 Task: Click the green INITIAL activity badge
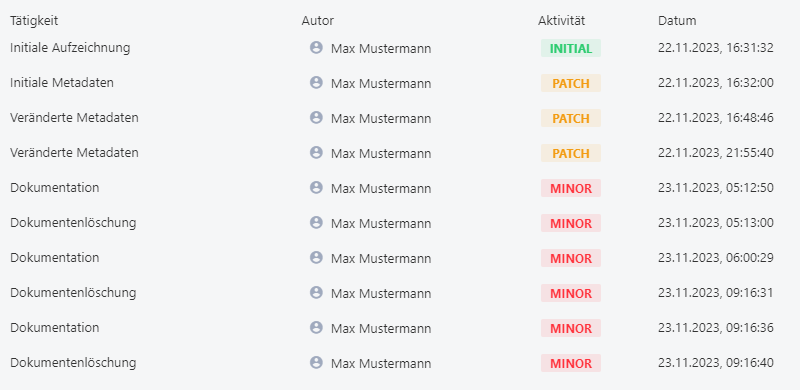click(571, 48)
